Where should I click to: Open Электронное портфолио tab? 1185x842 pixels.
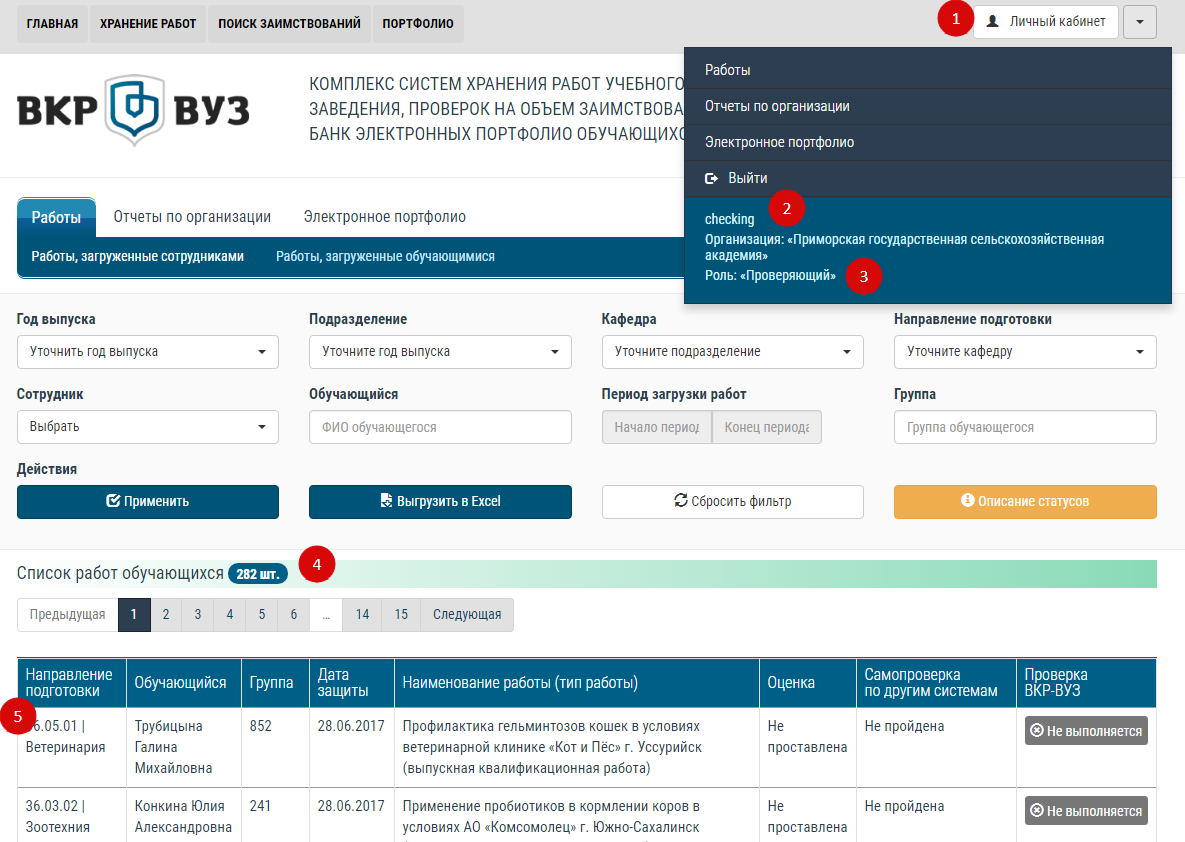point(384,217)
